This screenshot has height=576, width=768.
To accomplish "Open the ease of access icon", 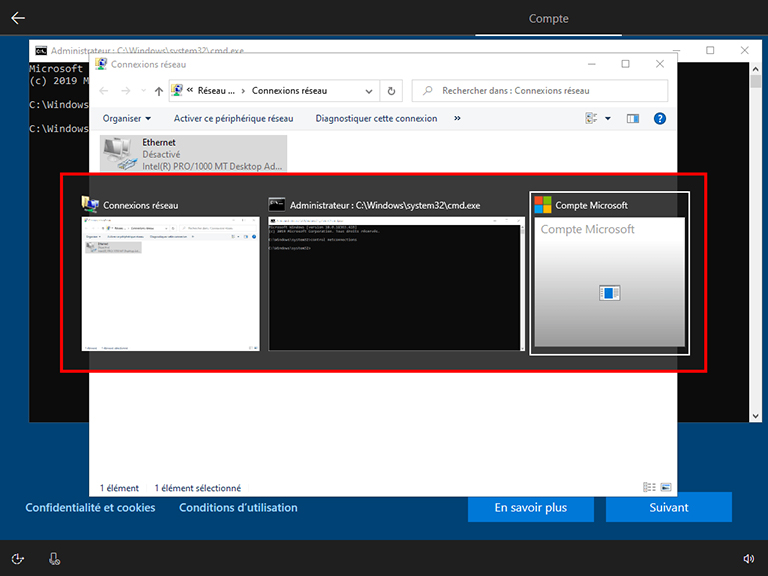I will (x=18, y=559).
